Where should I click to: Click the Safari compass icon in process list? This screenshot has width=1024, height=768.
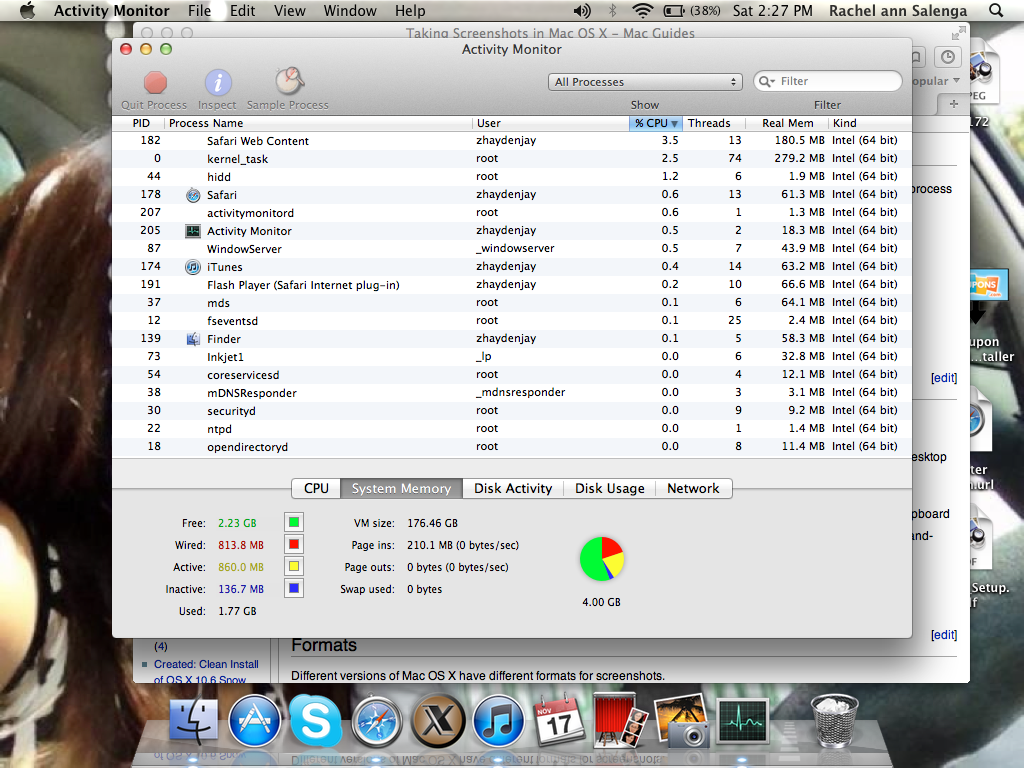(x=193, y=195)
